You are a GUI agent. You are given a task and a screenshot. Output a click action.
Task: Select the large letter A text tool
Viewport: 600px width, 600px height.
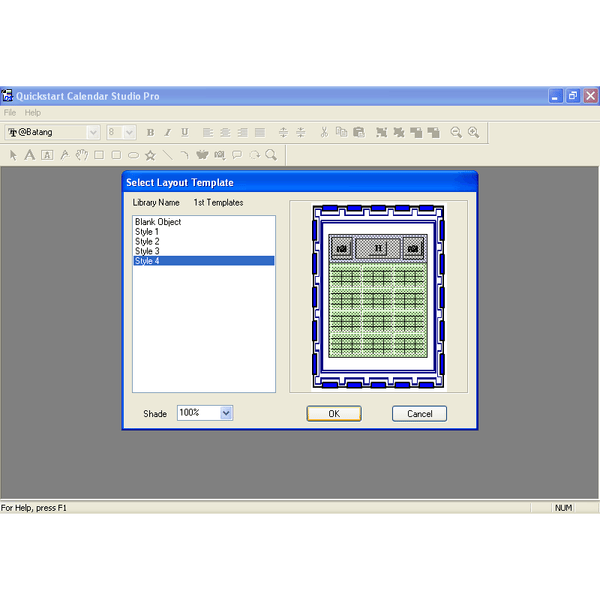30,155
